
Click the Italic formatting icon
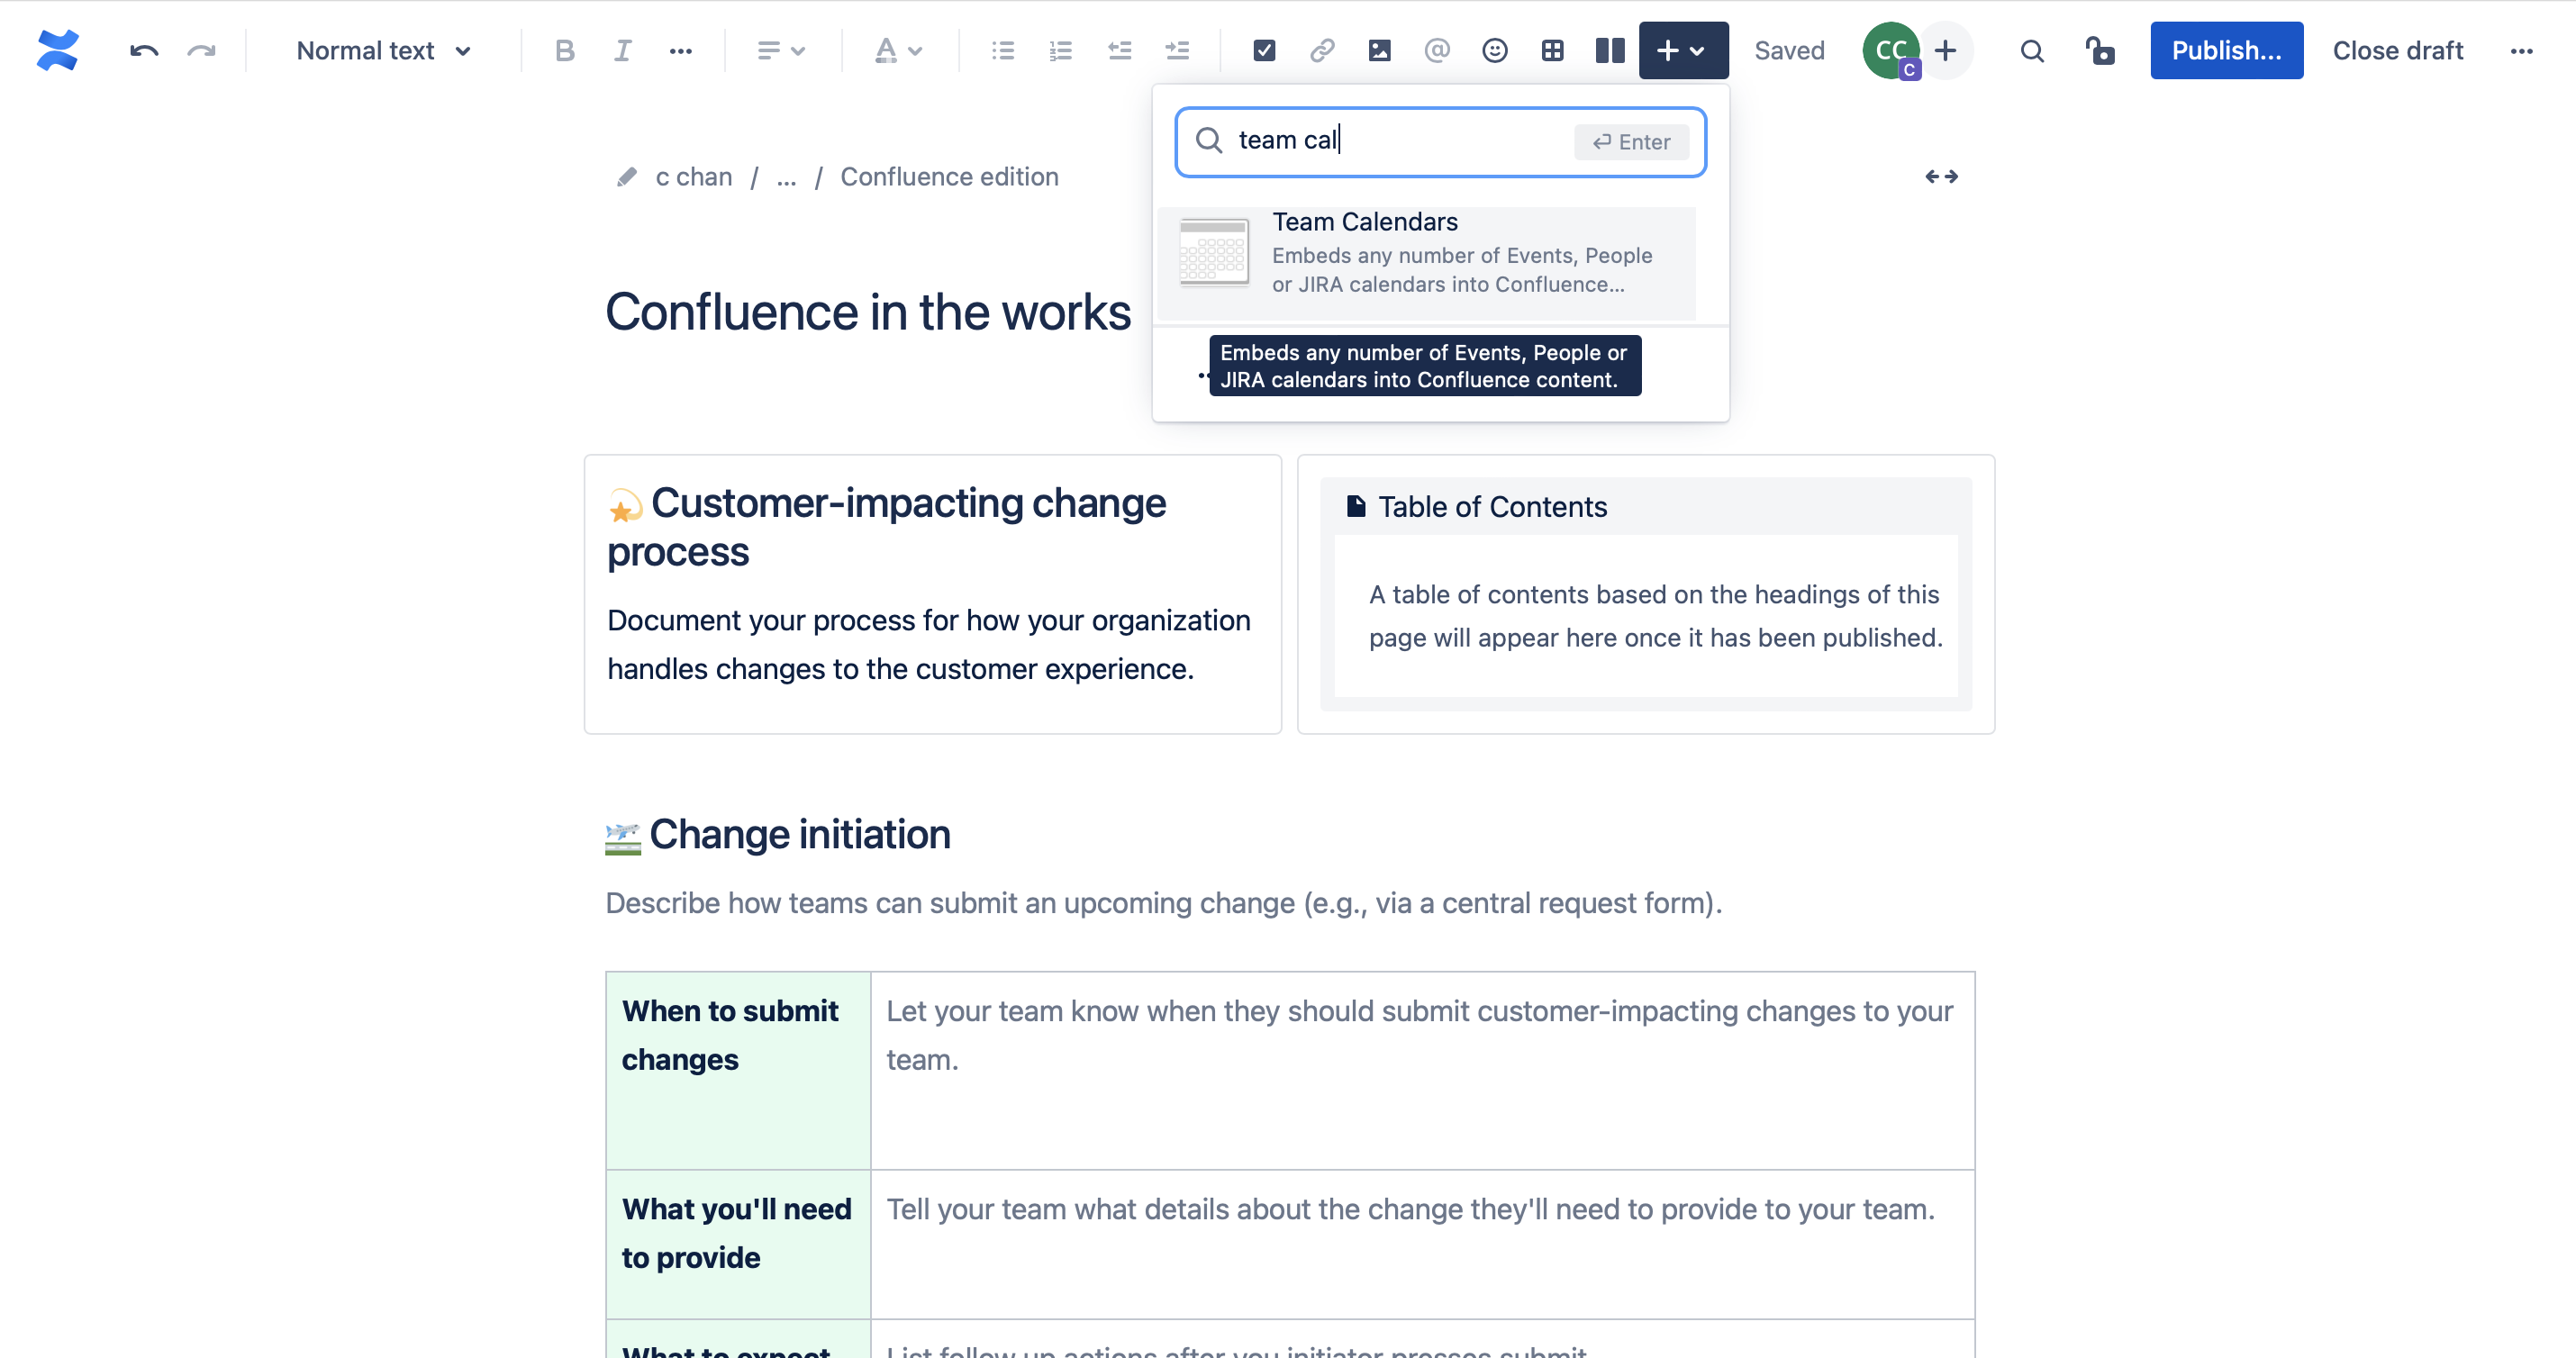tap(621, 50)
